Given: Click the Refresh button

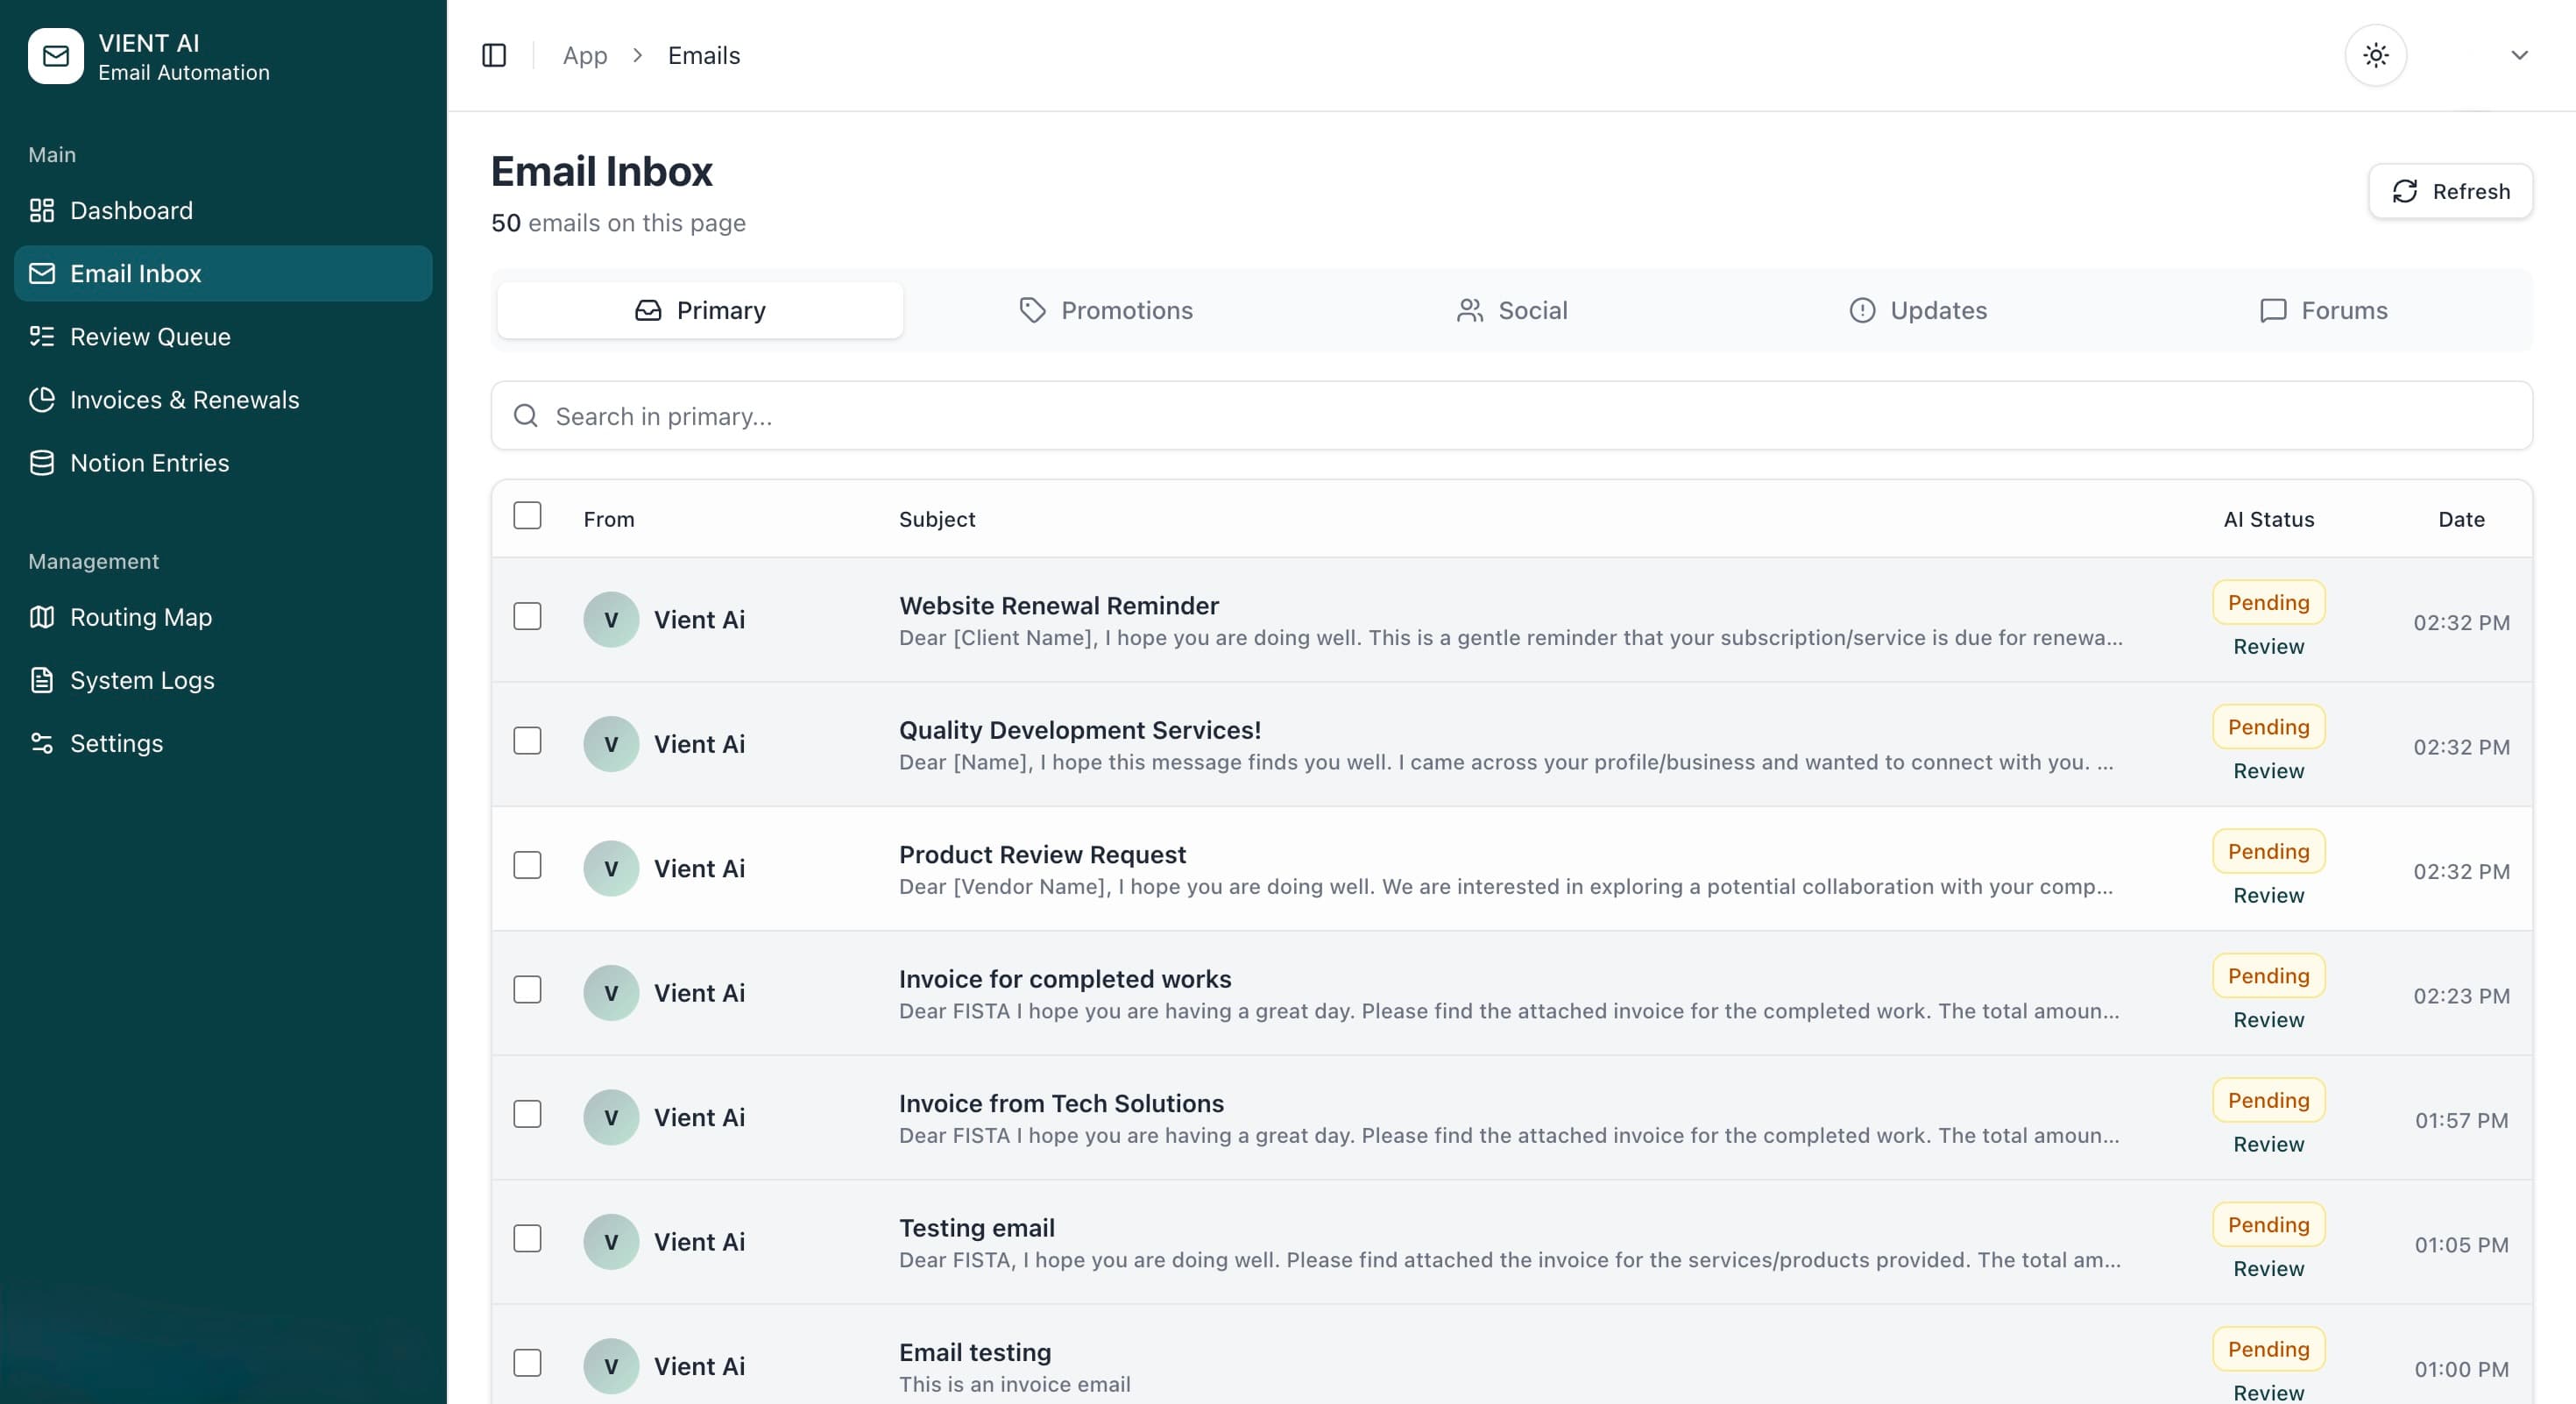Looking at the screenshot, I should pyautogui.click(x=2451, y=191).
